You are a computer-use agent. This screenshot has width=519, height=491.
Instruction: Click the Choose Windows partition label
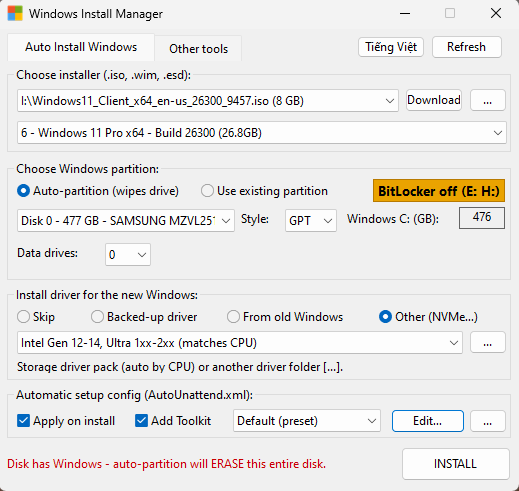point(87,169)
